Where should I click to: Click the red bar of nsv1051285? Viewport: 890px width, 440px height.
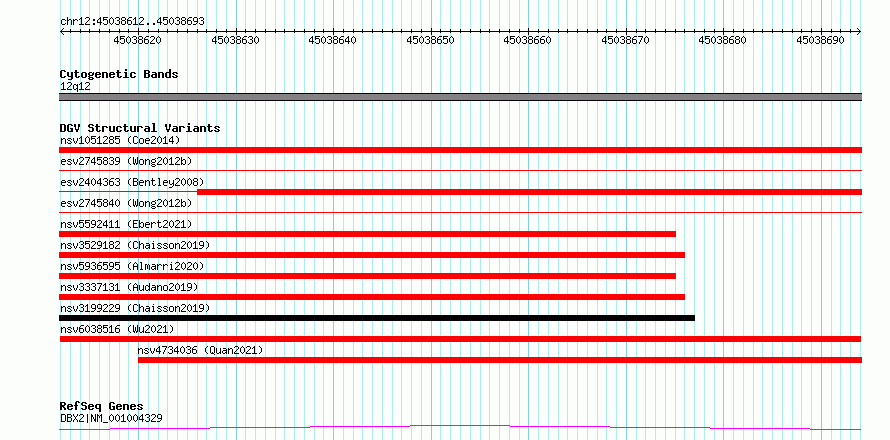coord(460,150)
